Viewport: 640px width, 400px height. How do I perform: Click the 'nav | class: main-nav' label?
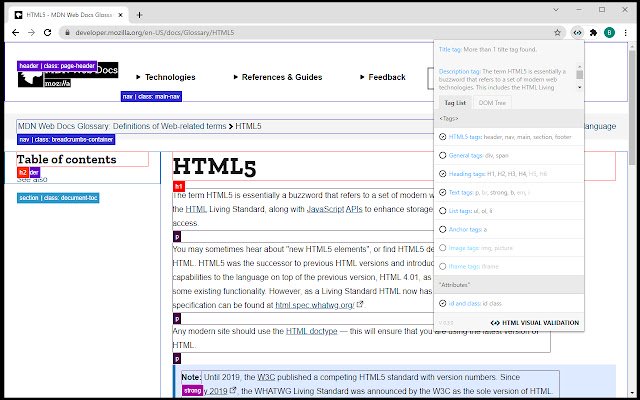point(151,97)
